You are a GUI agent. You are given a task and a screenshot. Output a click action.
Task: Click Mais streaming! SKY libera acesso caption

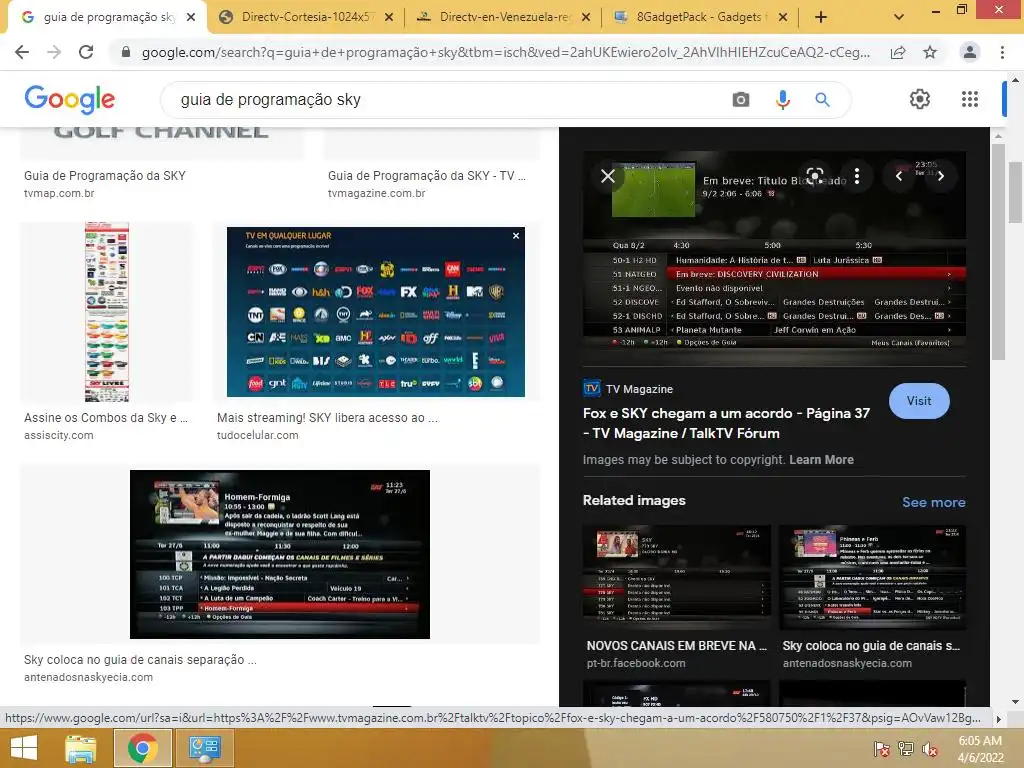[x=327, y=418]
